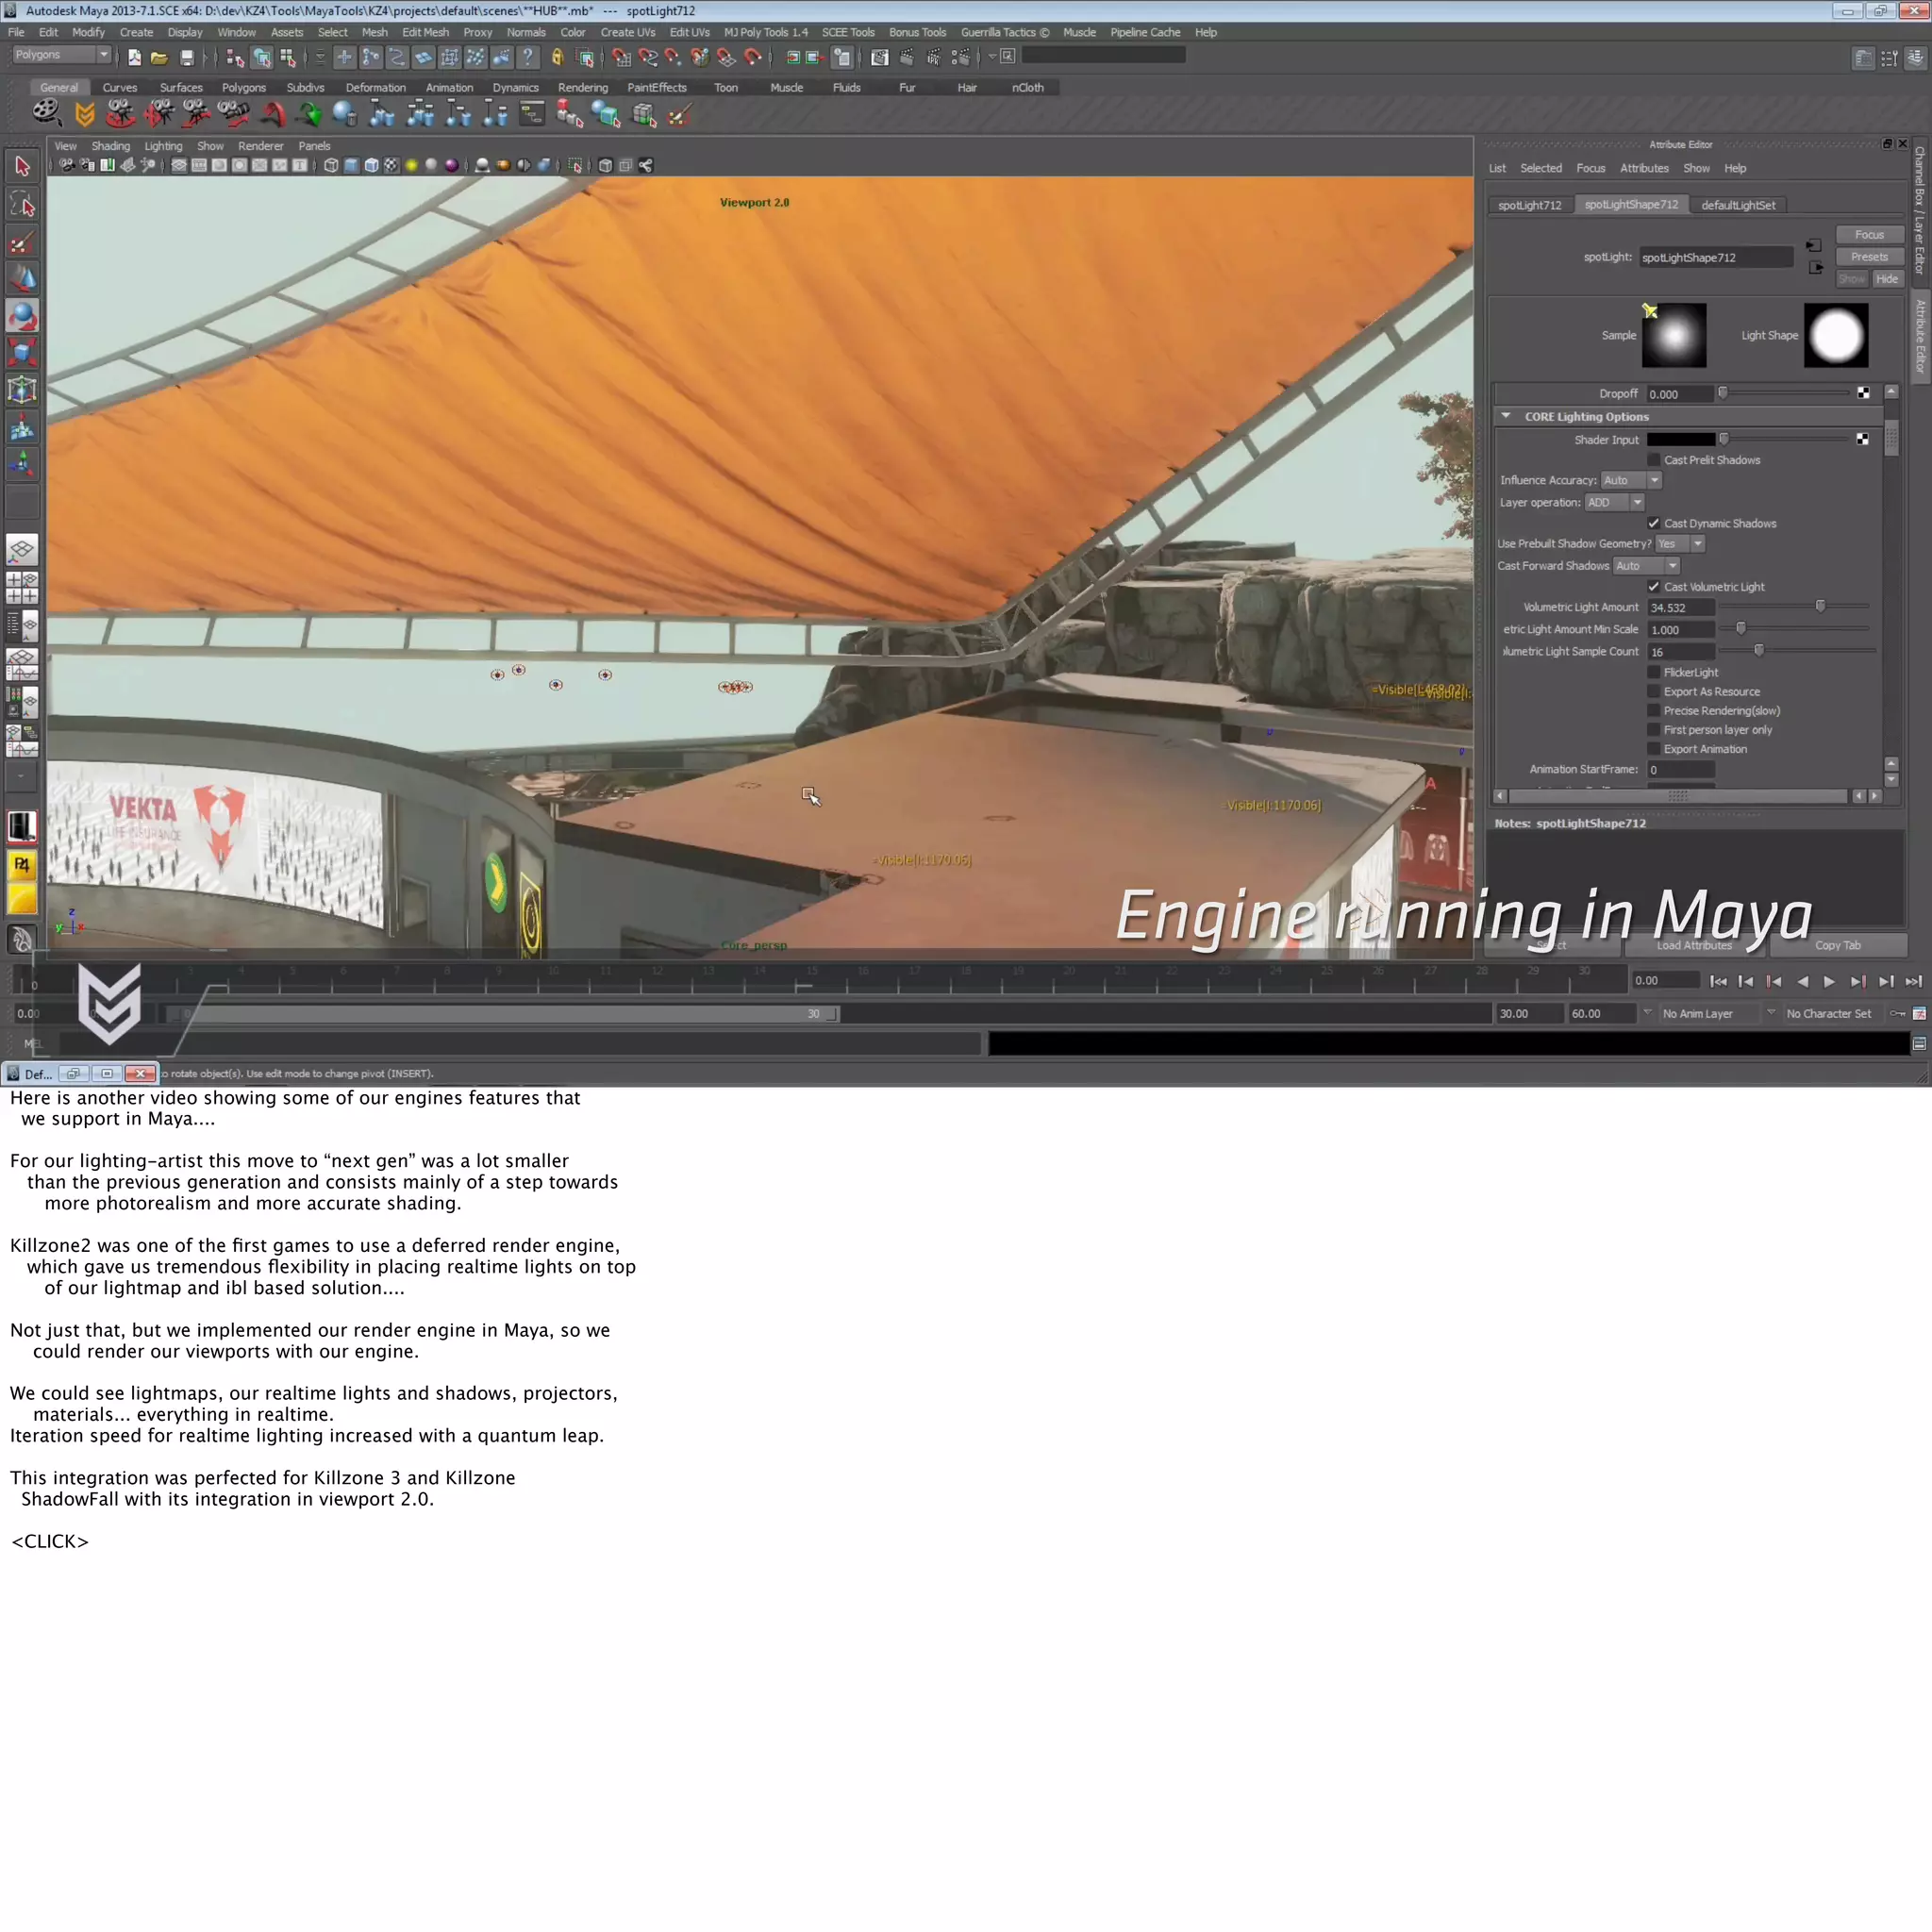Click the question mark status line icon

click(527, 58)
